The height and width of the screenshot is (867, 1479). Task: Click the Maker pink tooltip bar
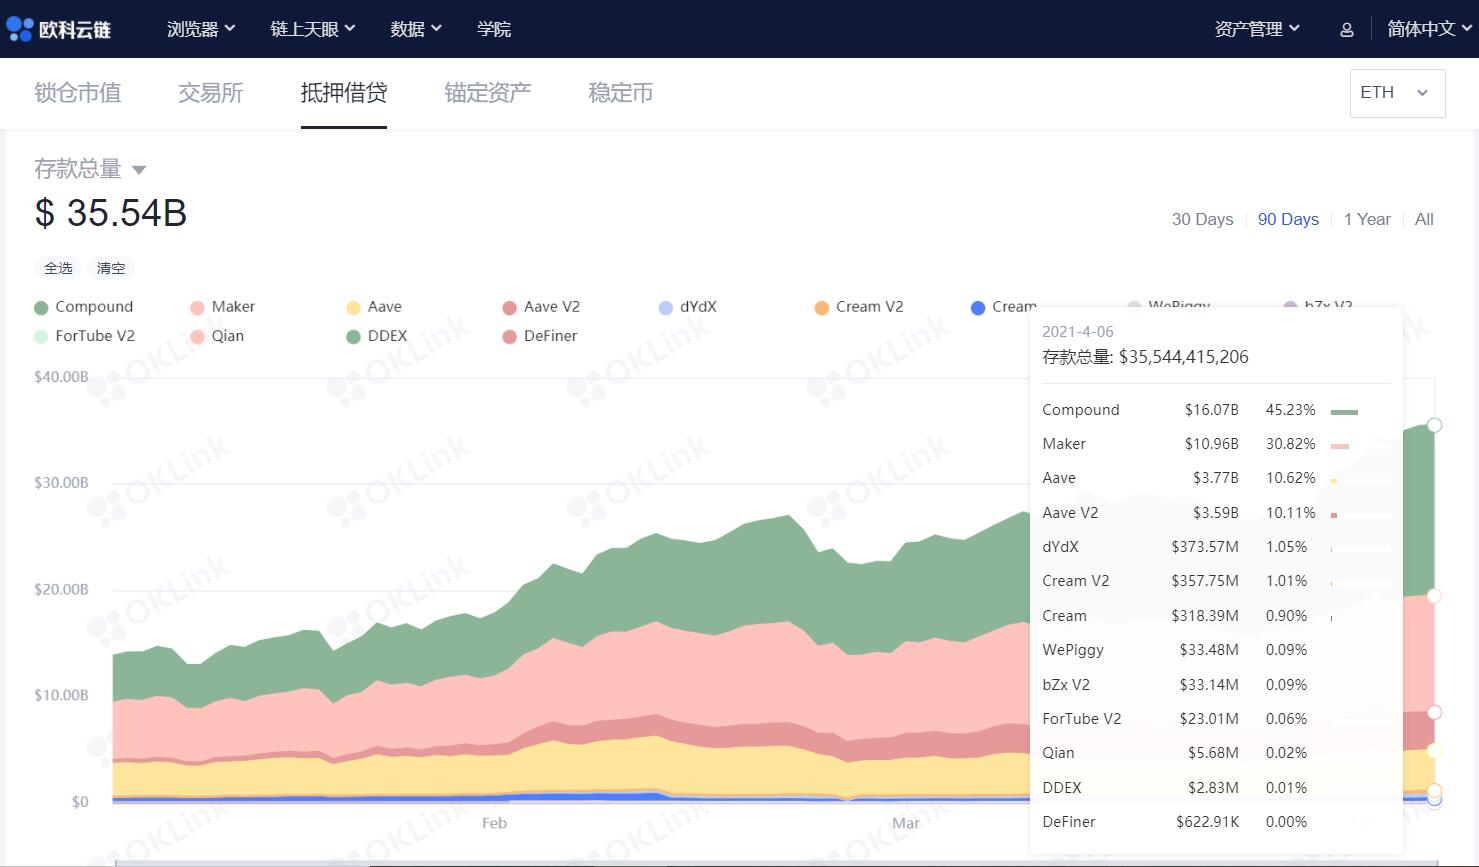tap(1340, 446)
